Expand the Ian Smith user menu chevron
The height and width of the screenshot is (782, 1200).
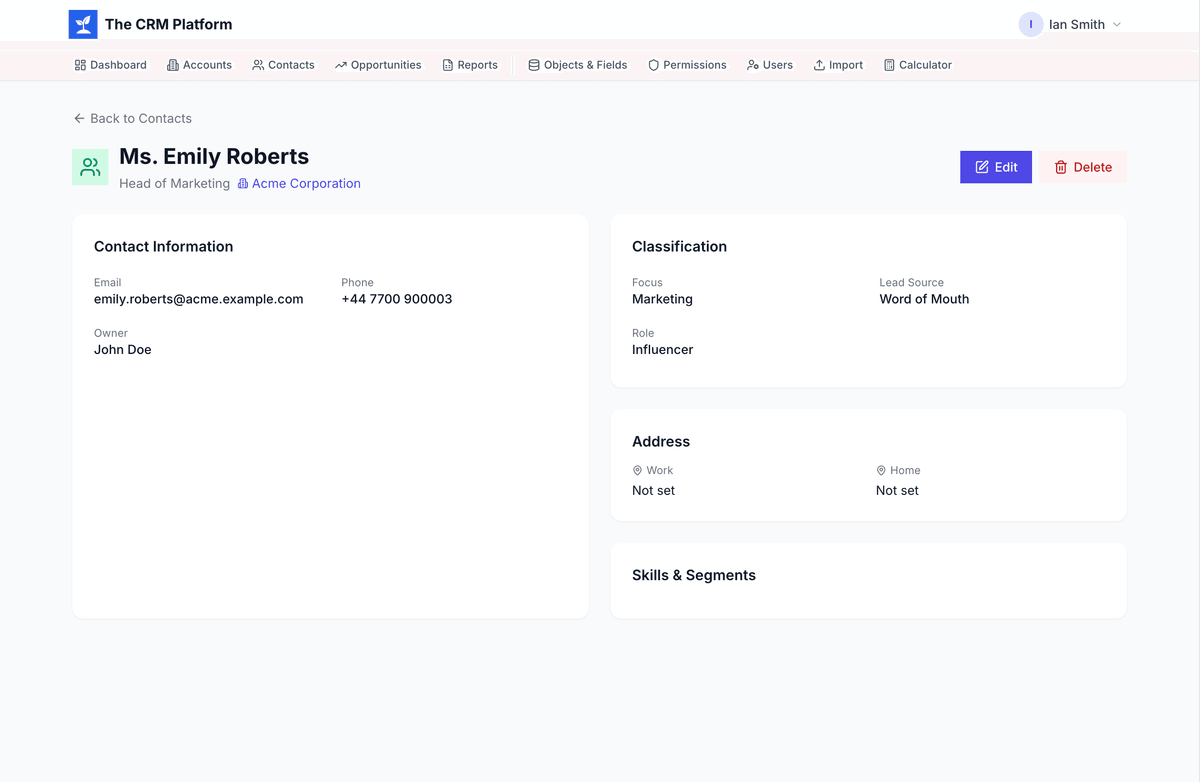click(x=1117, y=25)
